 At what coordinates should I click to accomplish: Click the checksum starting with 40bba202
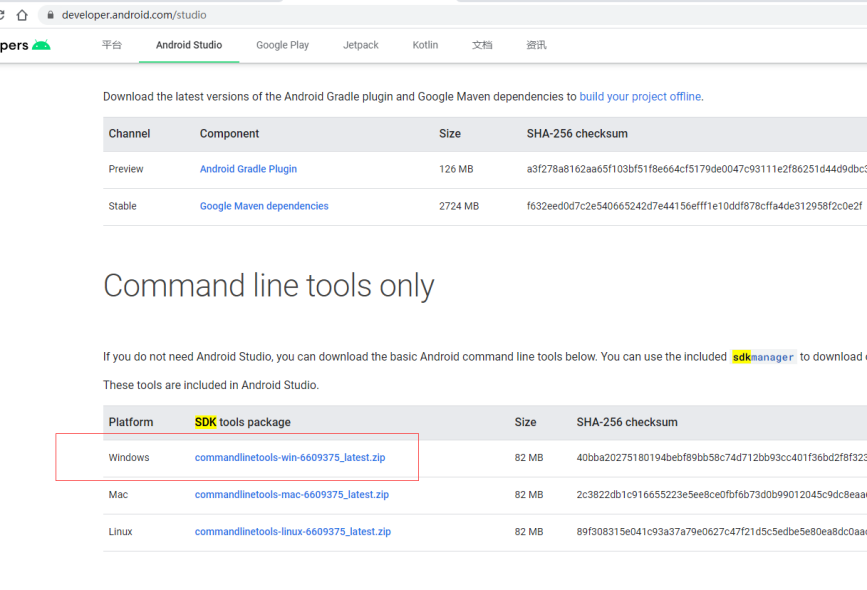pos(722,457)
